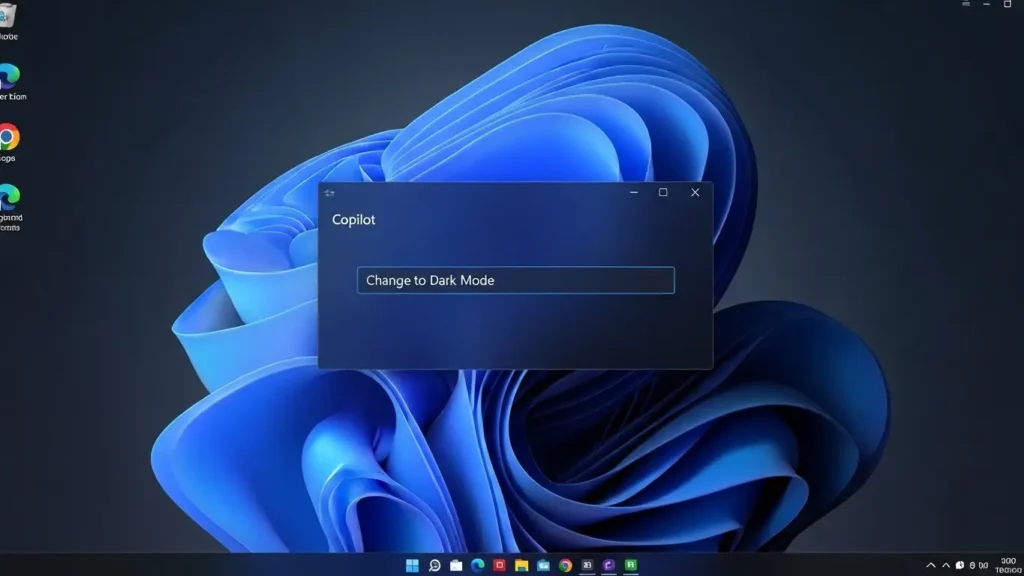Screen dimensions: 1024x576
Task: Click inside the 'Change to Dark Mode' text field
Action: [515, 280]
